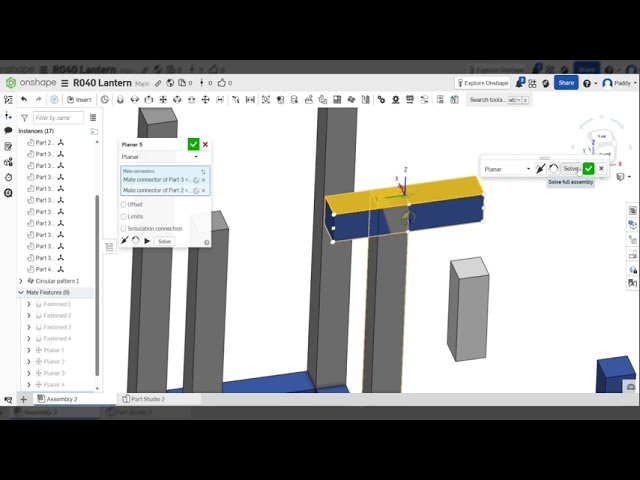This screenshot has height=480, width=640.
Task: Click the link icon beside Main
Action: click(158, 83)
